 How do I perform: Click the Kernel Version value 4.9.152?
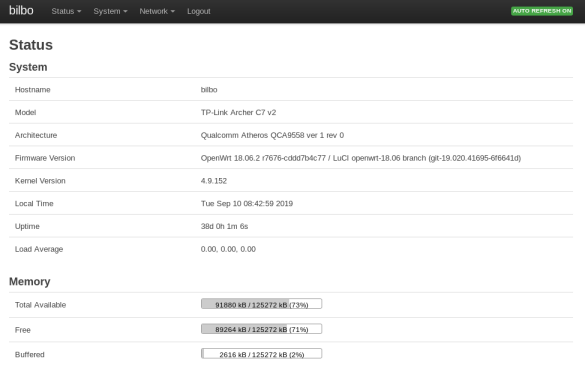coord(214,181)
